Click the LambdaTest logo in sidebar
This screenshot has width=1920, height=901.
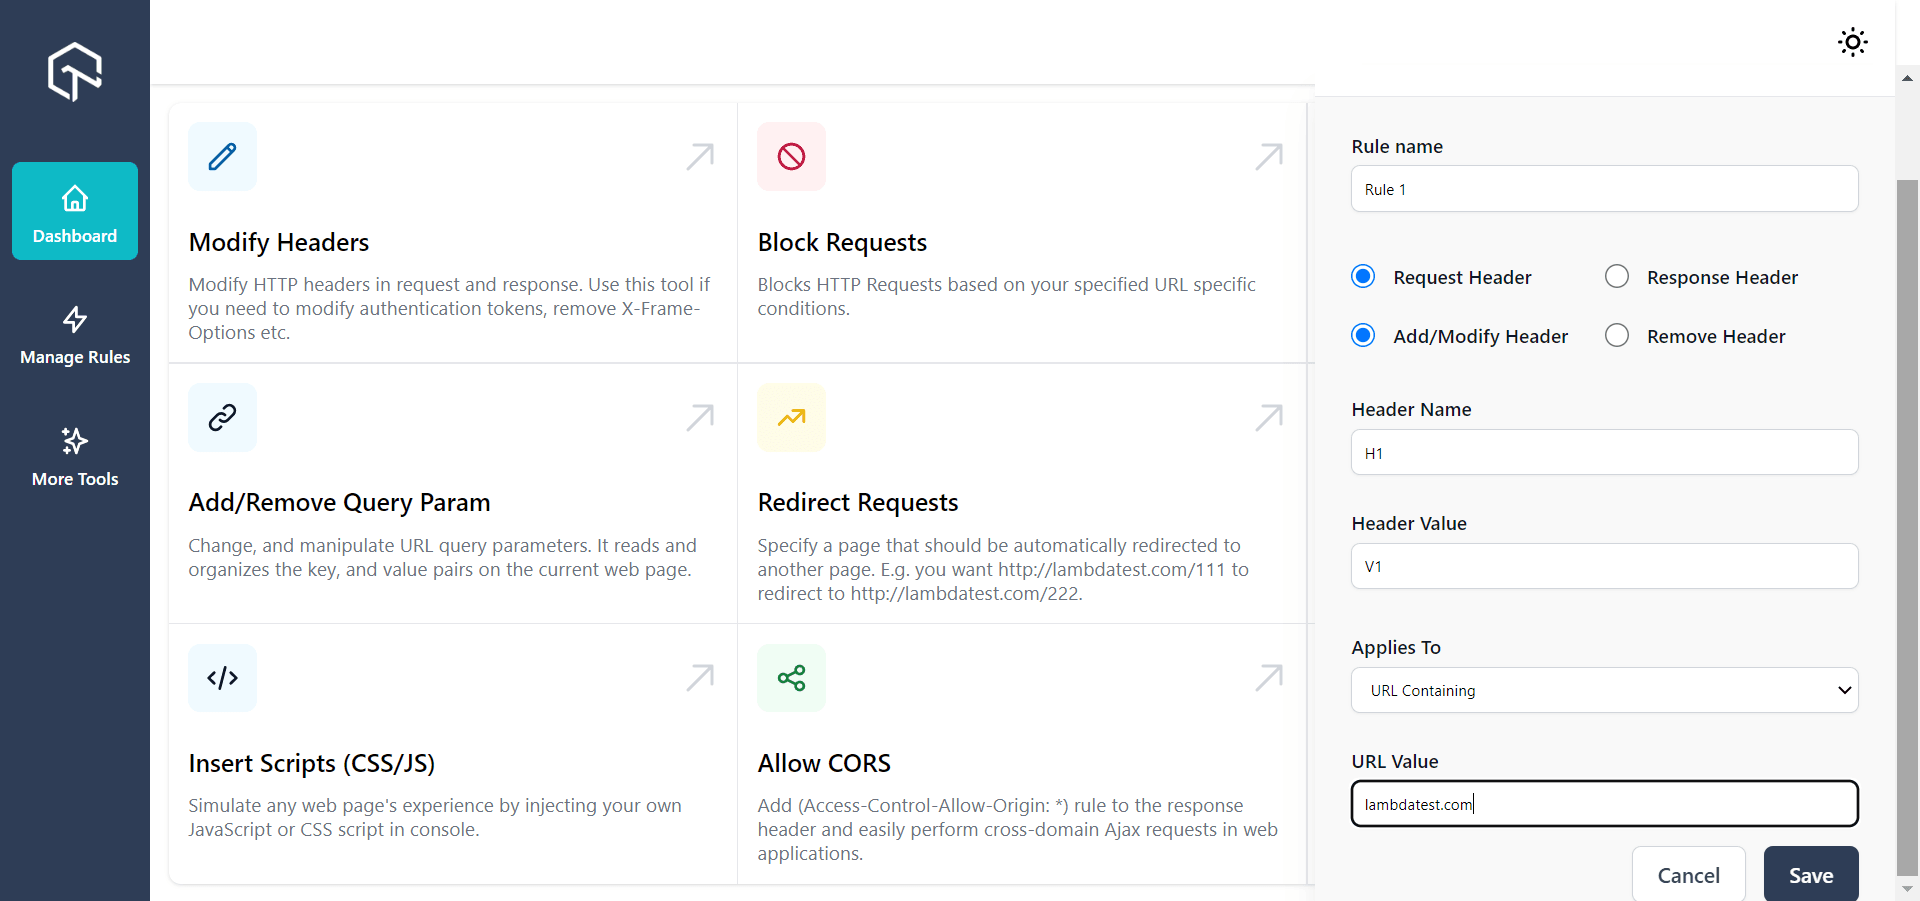75,71
